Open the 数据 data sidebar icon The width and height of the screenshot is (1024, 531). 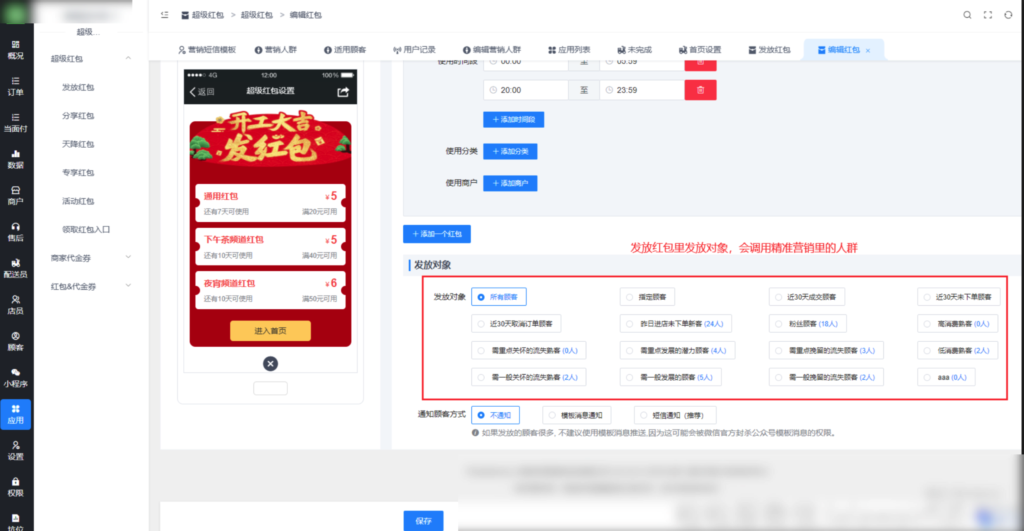click(16, 159)
